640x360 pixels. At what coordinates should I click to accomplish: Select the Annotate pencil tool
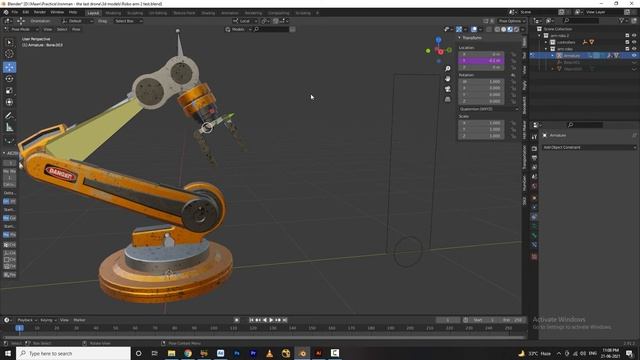tap(9, 116)
